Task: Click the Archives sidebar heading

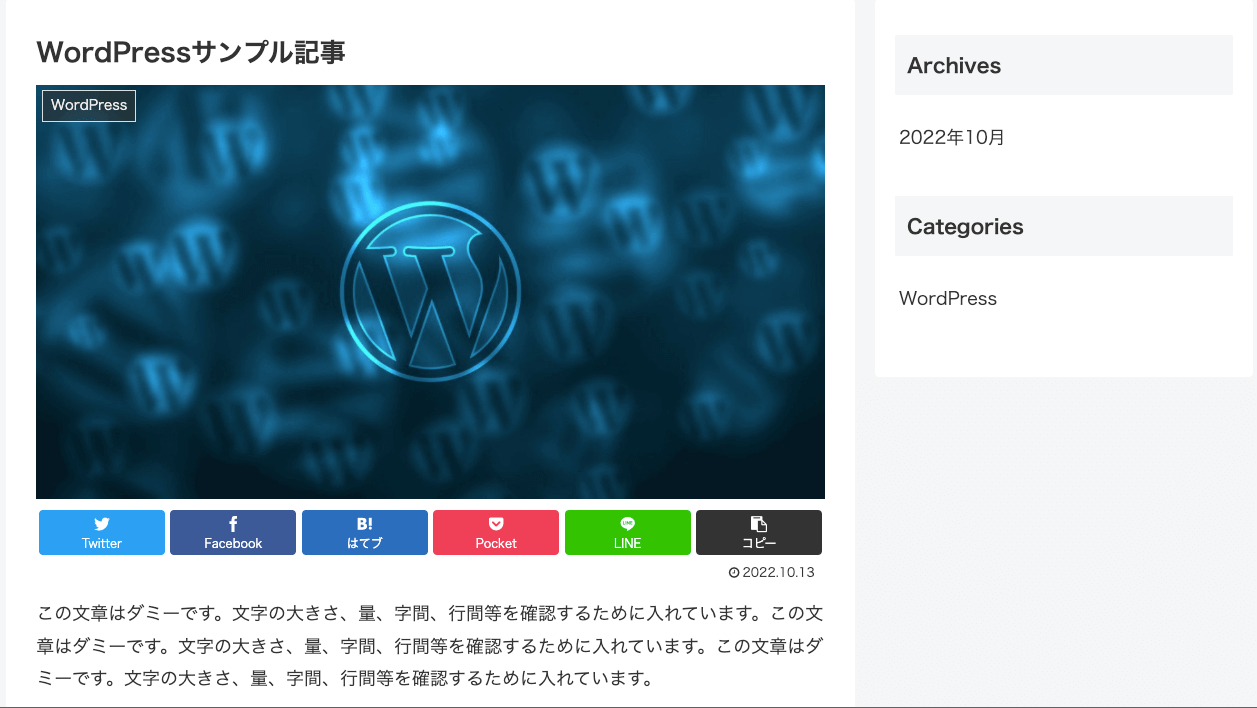Action: coord(1064,65)
